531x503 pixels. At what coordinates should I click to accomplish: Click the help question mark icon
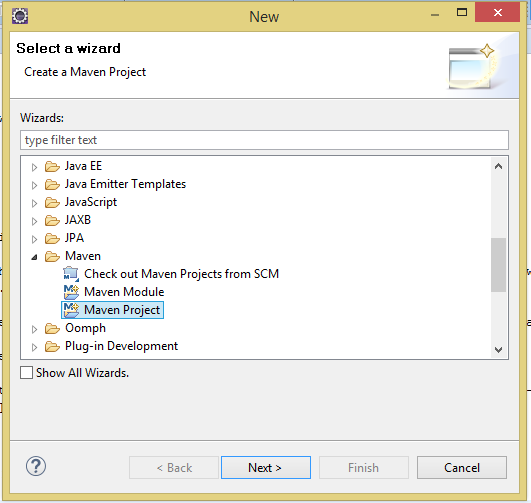click(36, 466)
